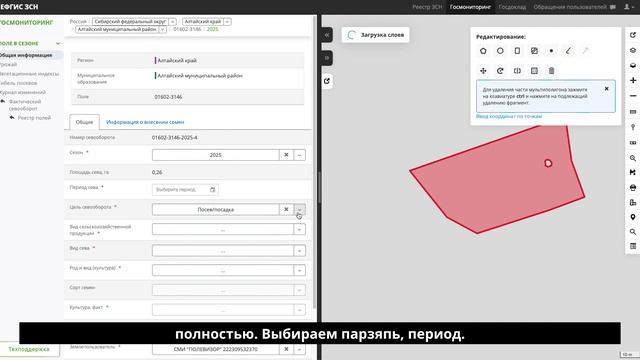640x360 pixels.
Task: Open the Алтайский муниципальный район breadcrumb dropdown
Action: (x=162, y=29)
